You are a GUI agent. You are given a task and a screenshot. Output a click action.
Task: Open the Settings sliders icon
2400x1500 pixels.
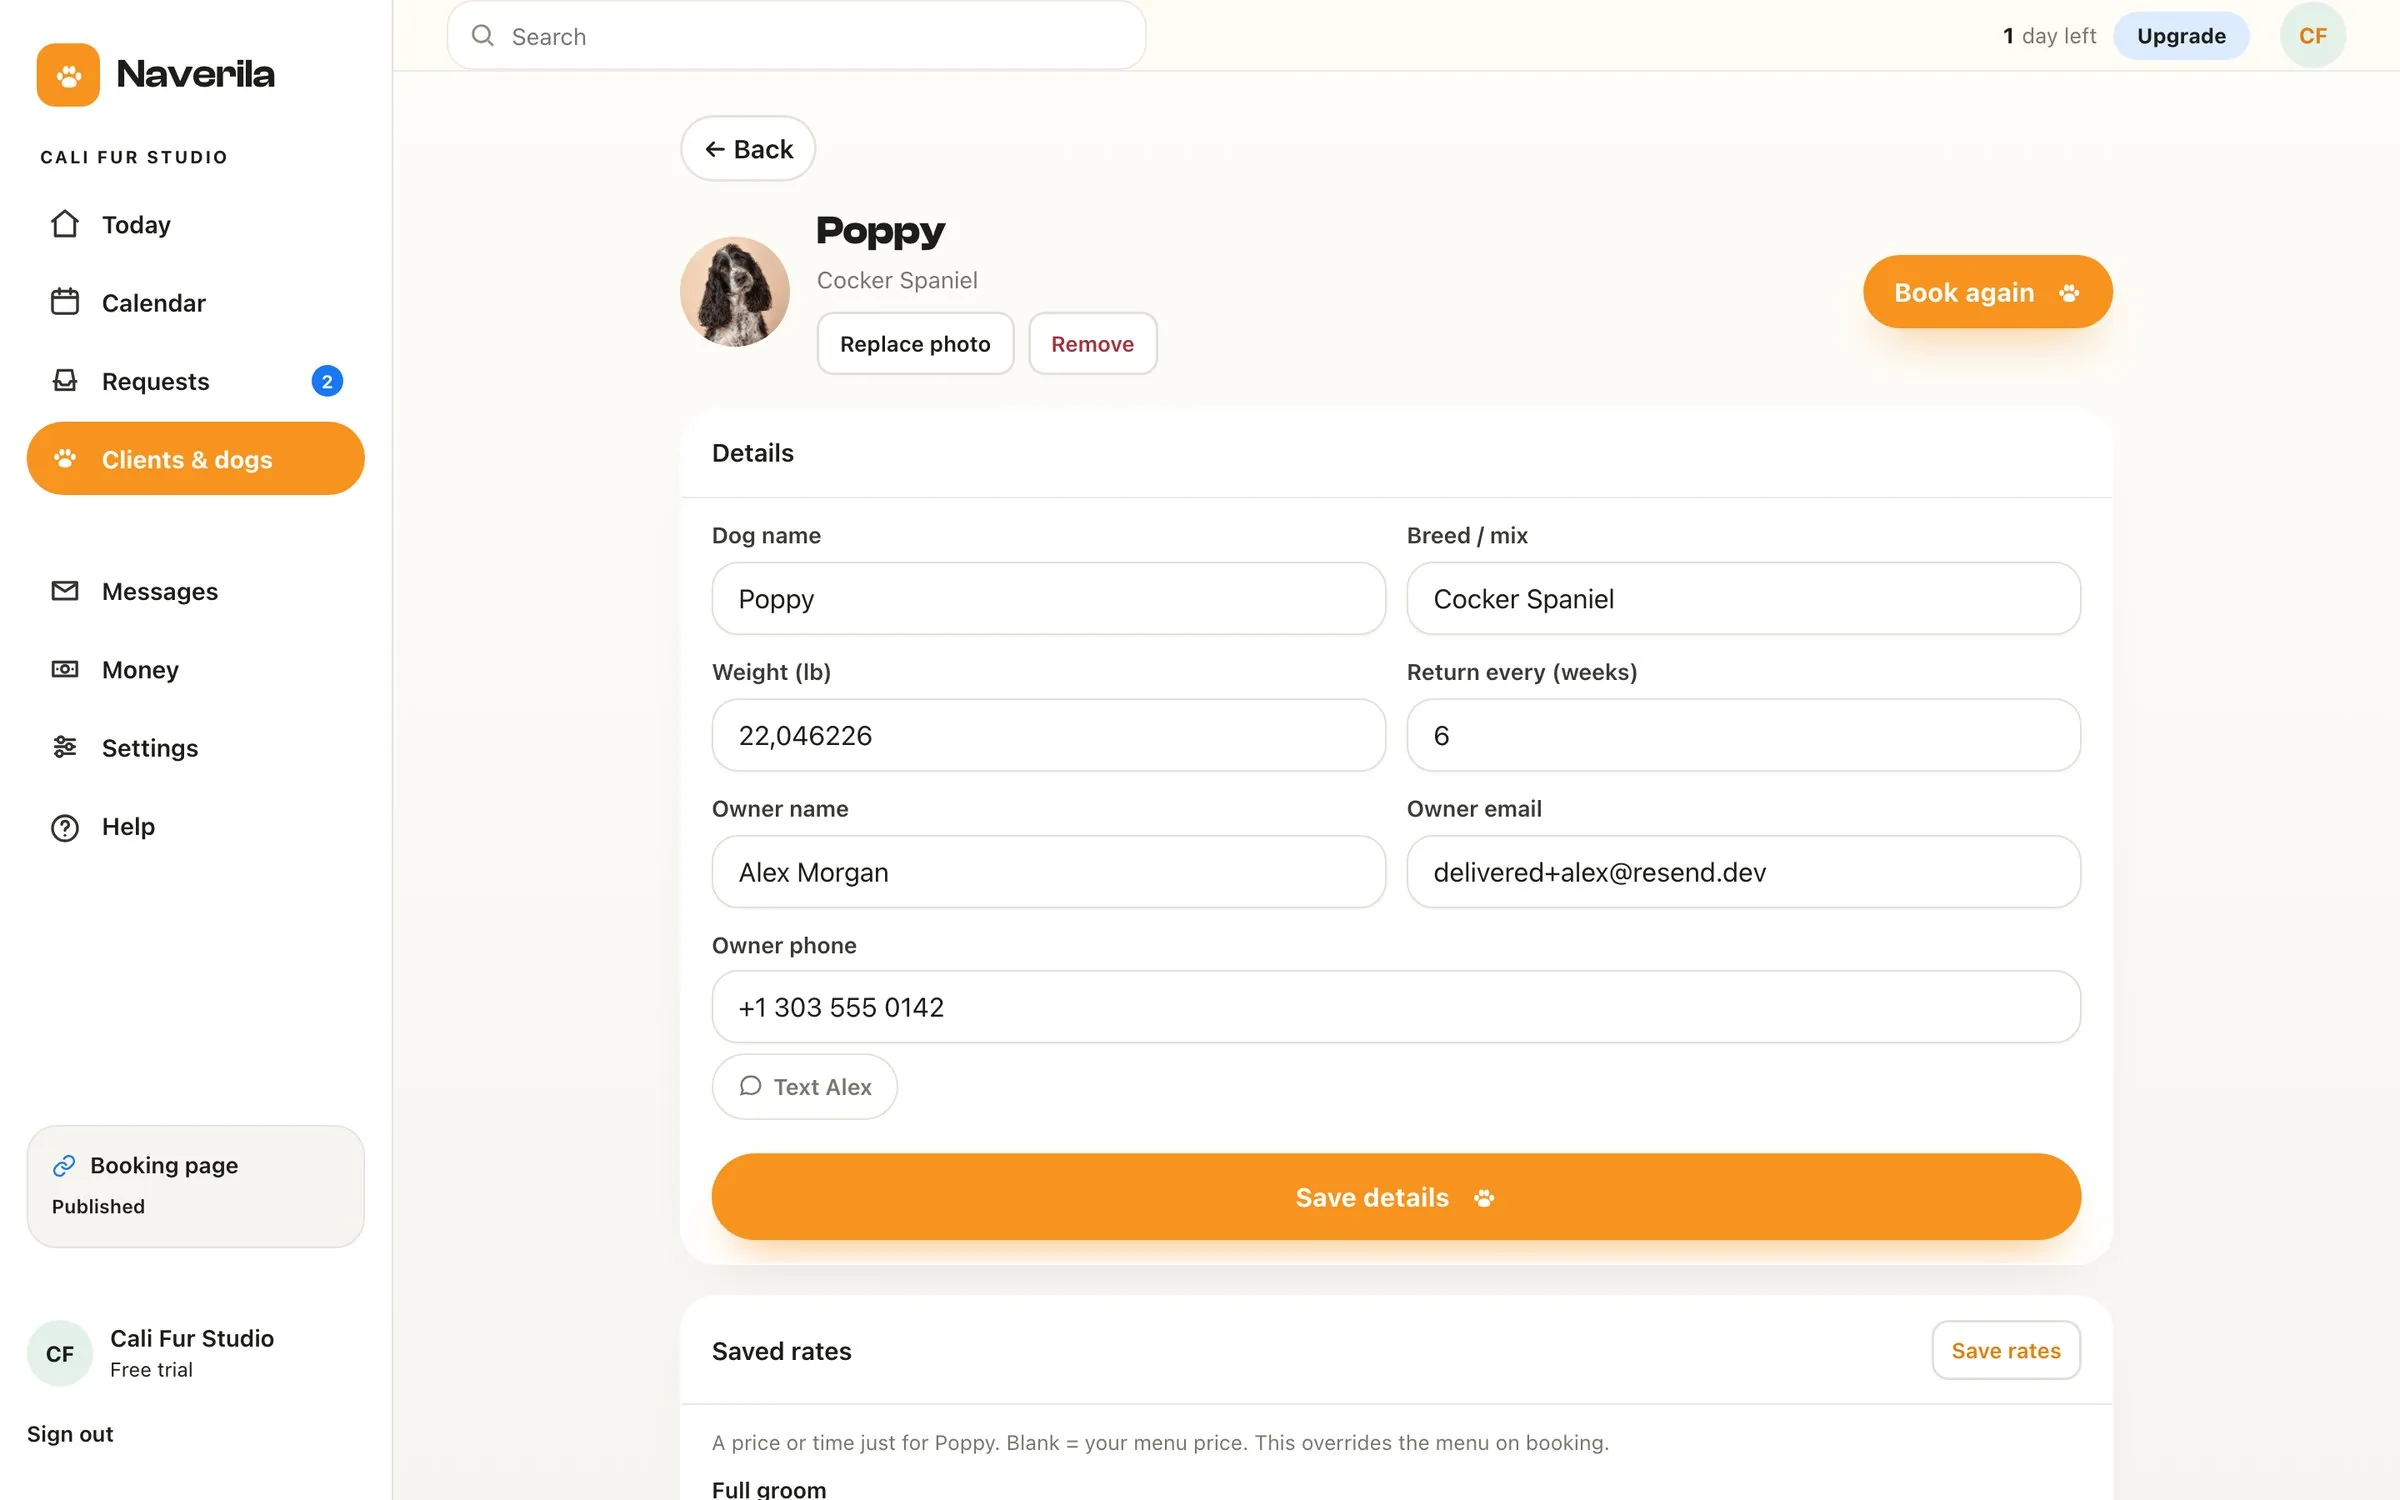pyautogui.click(x=65, y=747)
